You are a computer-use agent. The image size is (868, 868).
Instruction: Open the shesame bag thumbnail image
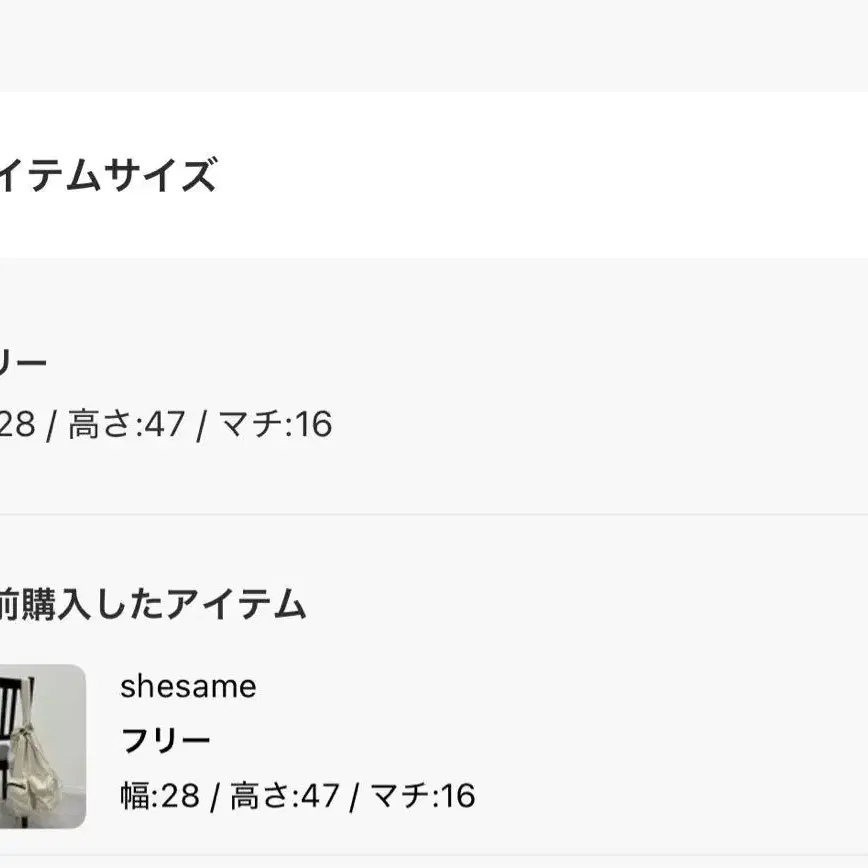43,746
